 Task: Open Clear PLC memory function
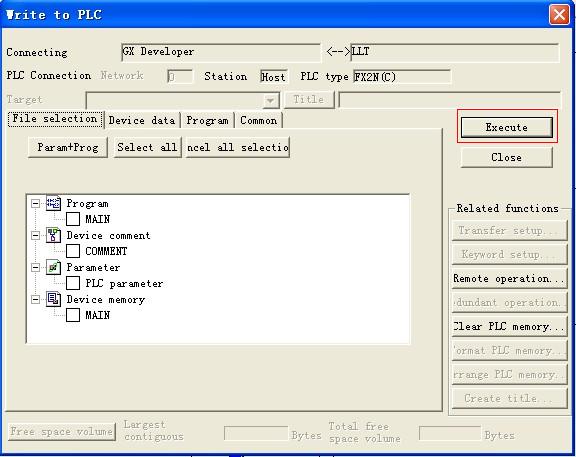pyautogui.click(x=510, y=327)
